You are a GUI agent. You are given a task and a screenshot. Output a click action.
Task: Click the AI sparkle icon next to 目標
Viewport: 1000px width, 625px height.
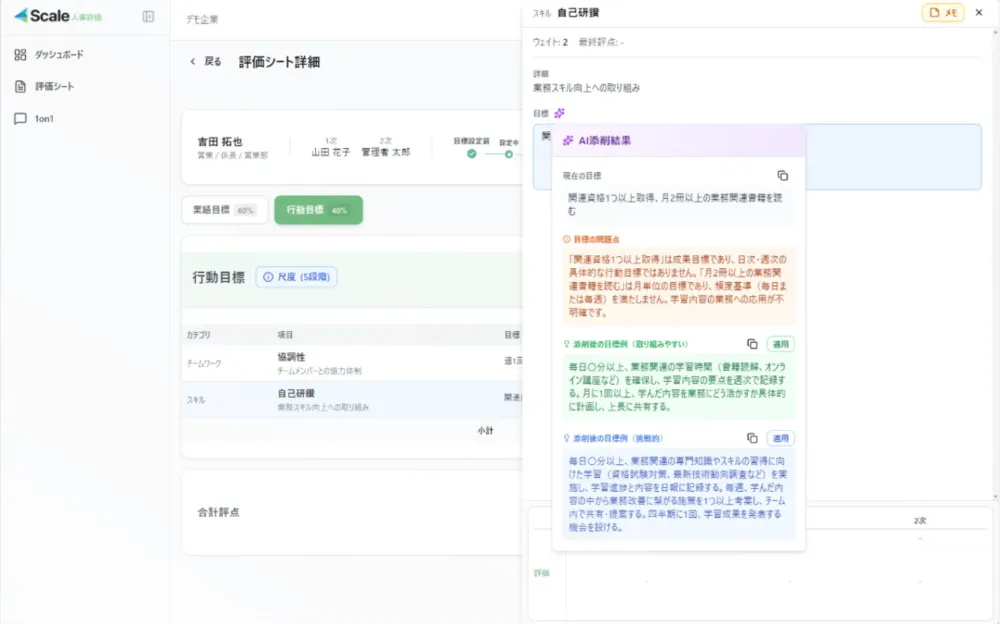[x=559, y=113]
